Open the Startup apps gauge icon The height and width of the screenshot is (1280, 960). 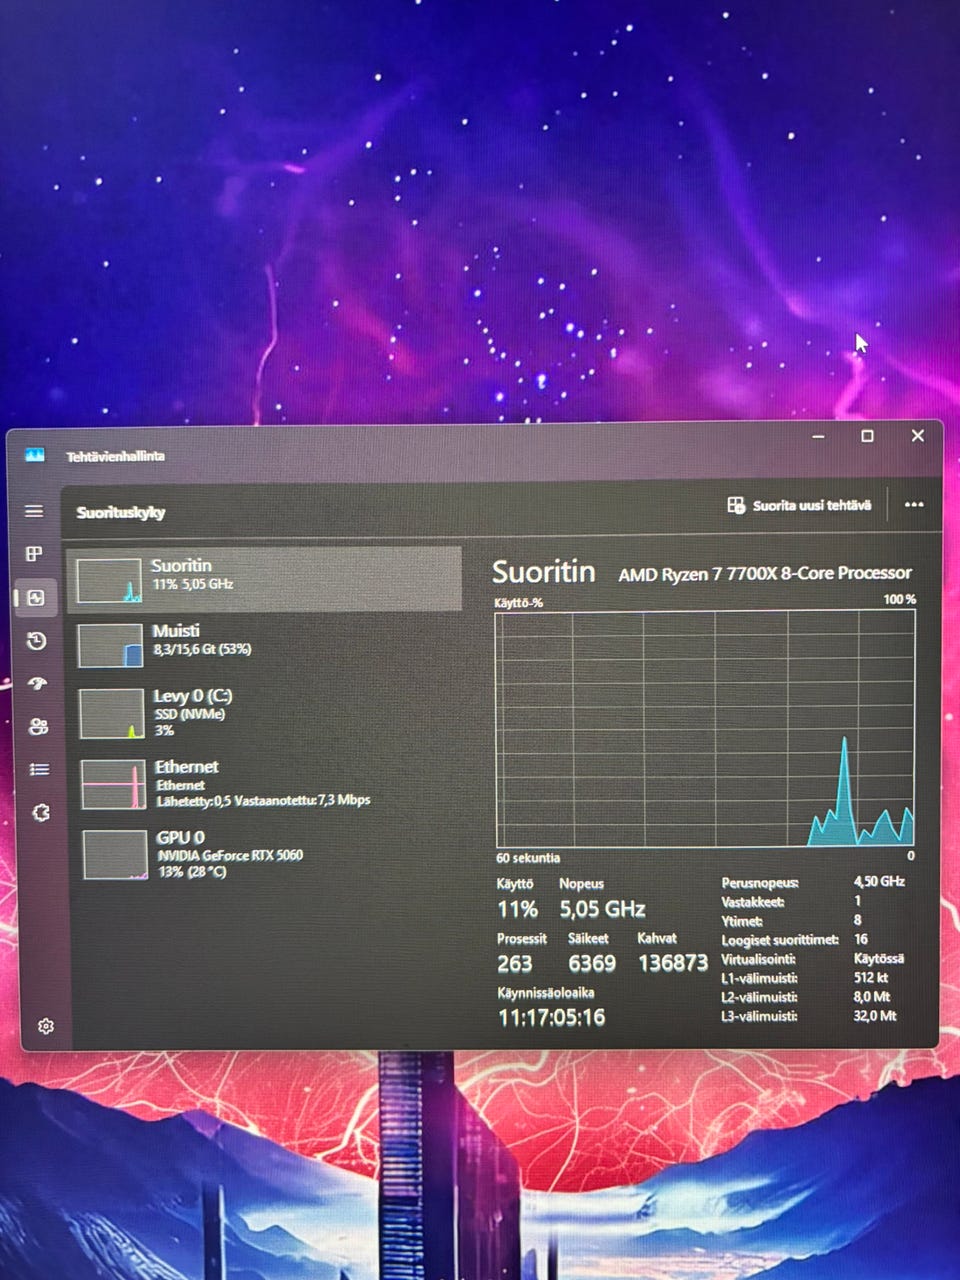point(38,684)
